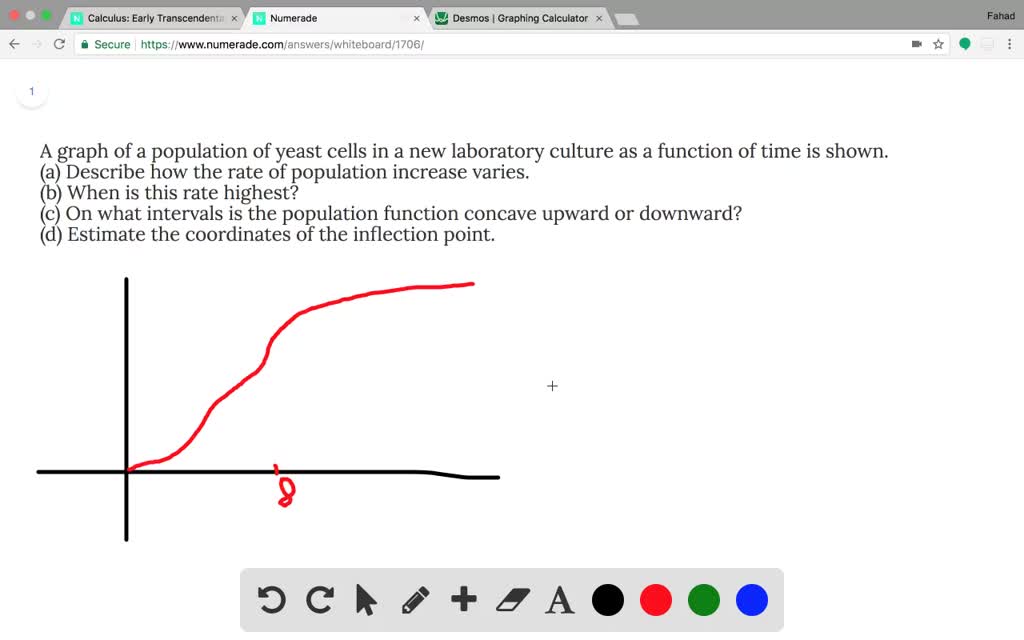Open the Chrome three-dot menu
The height and width of the screenshot is (640, 1024).
pyautogui.click(x=1011, y=44)
